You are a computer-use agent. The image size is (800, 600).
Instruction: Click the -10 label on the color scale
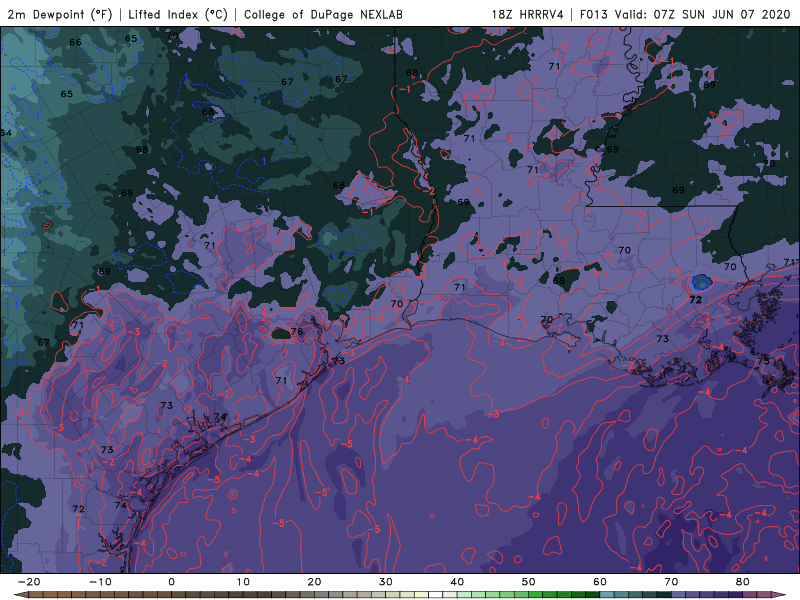[x=100, y=582]
